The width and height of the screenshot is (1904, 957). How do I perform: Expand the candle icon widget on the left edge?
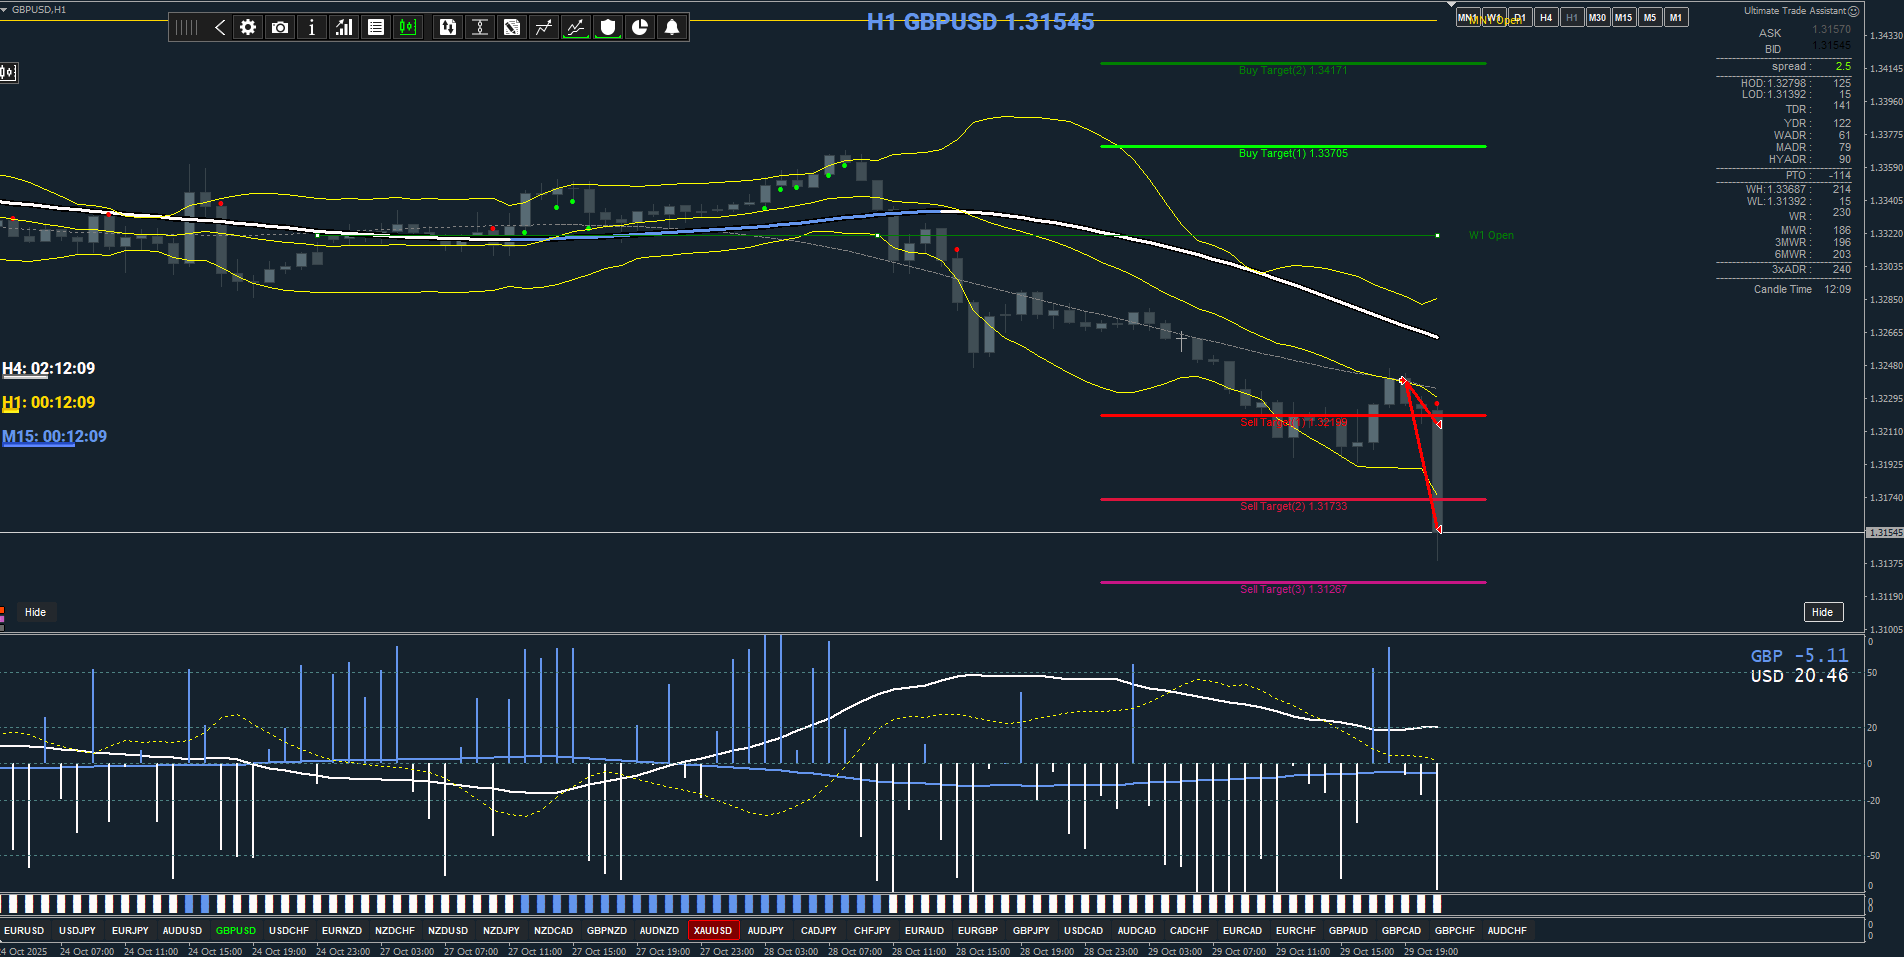click(x=8, y=72)
